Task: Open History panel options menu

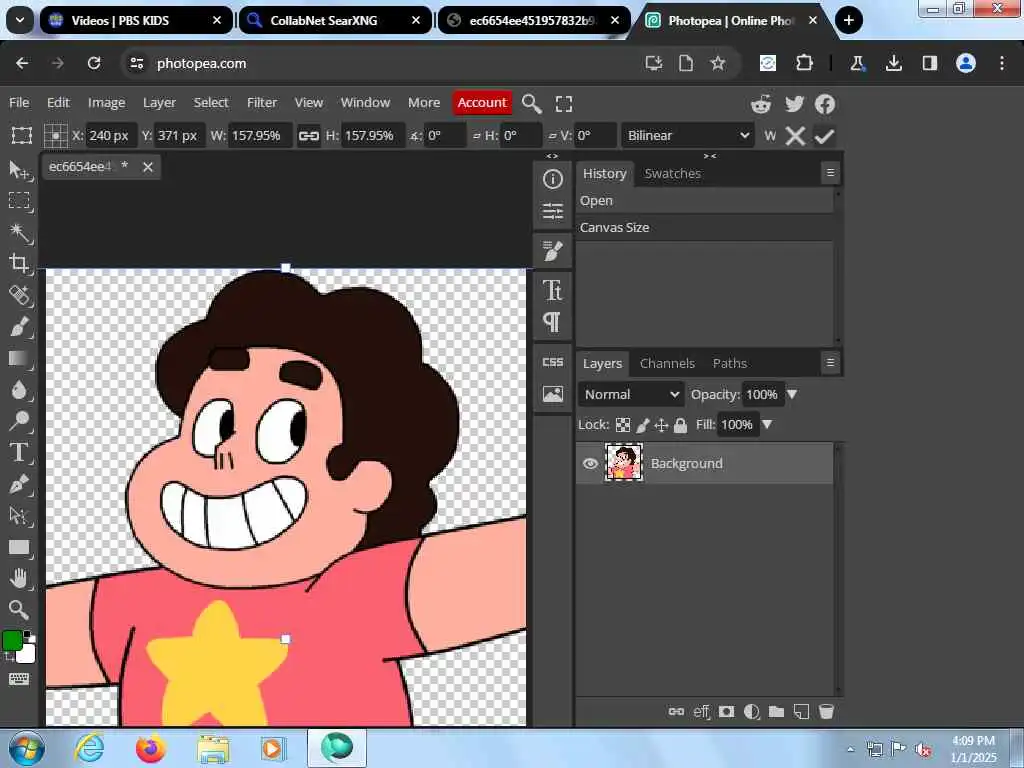Action: point(830,172)
